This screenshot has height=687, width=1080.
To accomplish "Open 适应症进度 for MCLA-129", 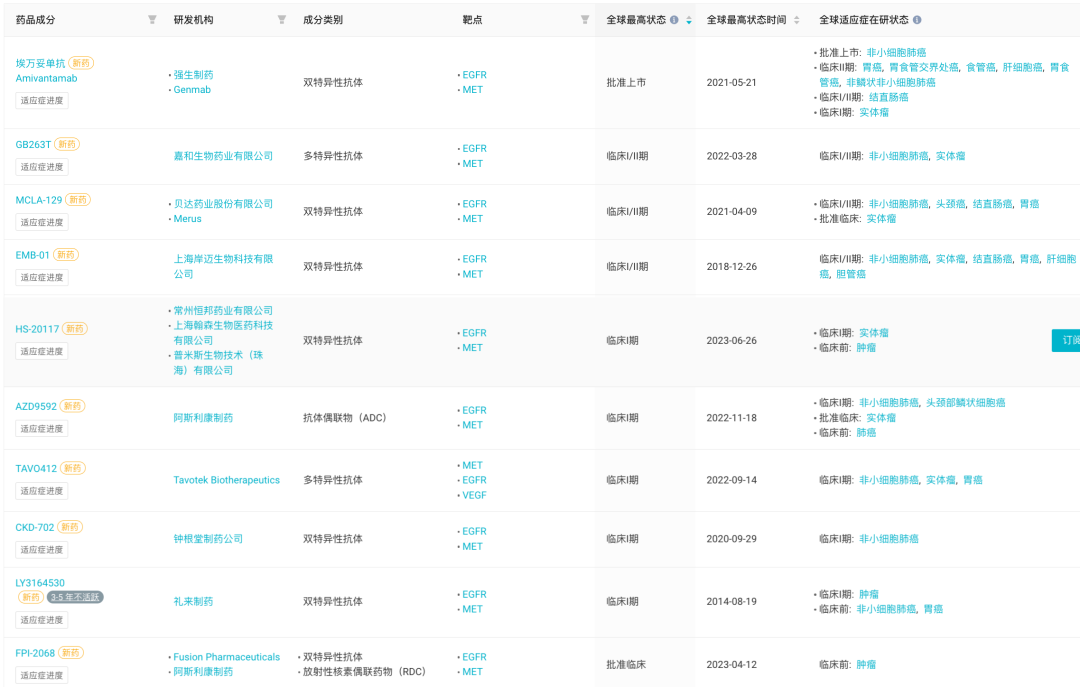I will tap(42, 222).
